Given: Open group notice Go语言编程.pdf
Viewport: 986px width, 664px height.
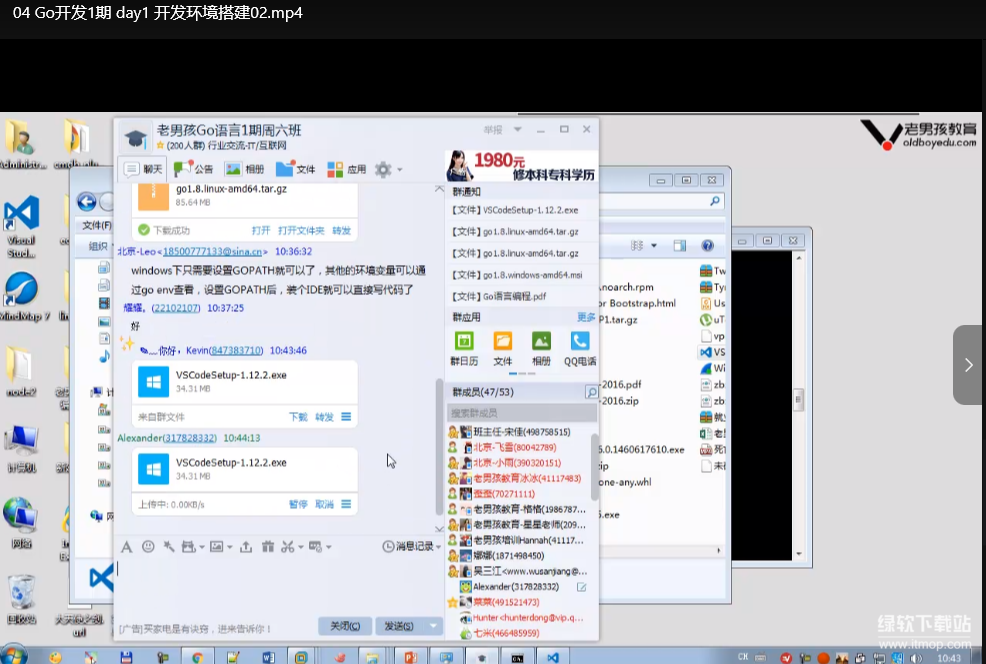Looking at the screenshot, I should click(499, 296).
